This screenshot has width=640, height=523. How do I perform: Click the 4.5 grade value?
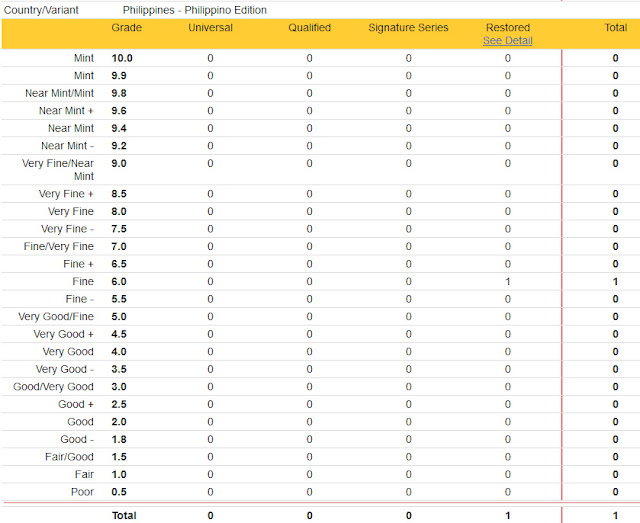(x=119, y=334)
